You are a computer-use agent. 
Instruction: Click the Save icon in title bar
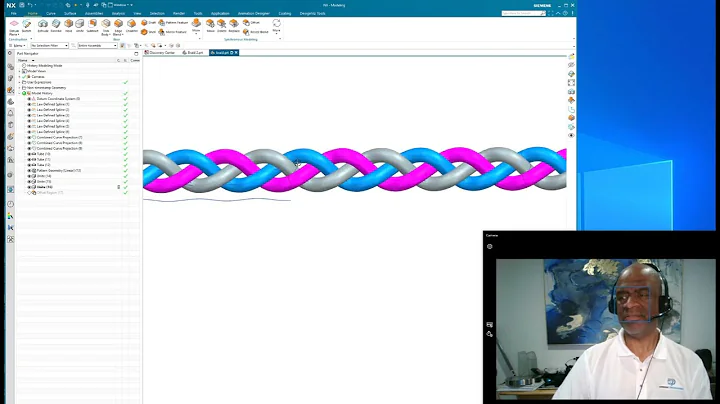click(x=22, y=5)
